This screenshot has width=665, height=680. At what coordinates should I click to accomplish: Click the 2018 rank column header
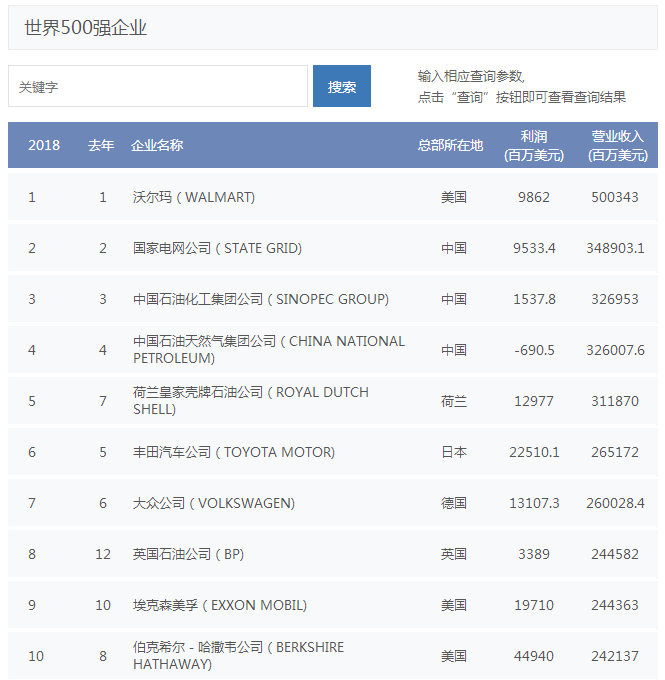44,145
